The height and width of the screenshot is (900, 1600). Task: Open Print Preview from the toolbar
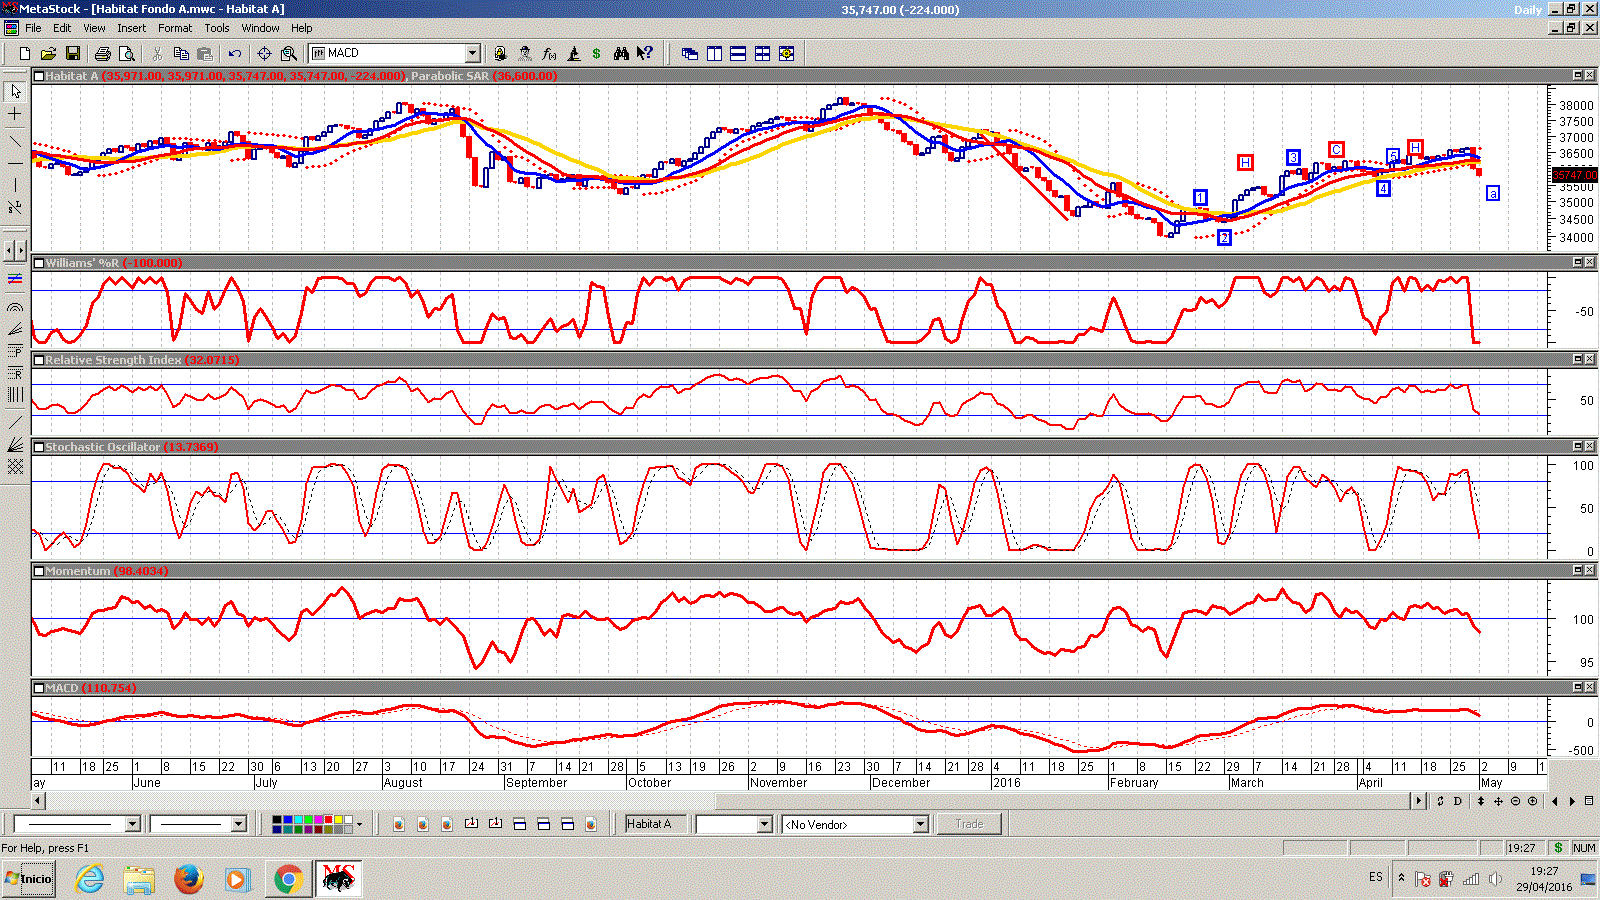[x=127, y=53]
